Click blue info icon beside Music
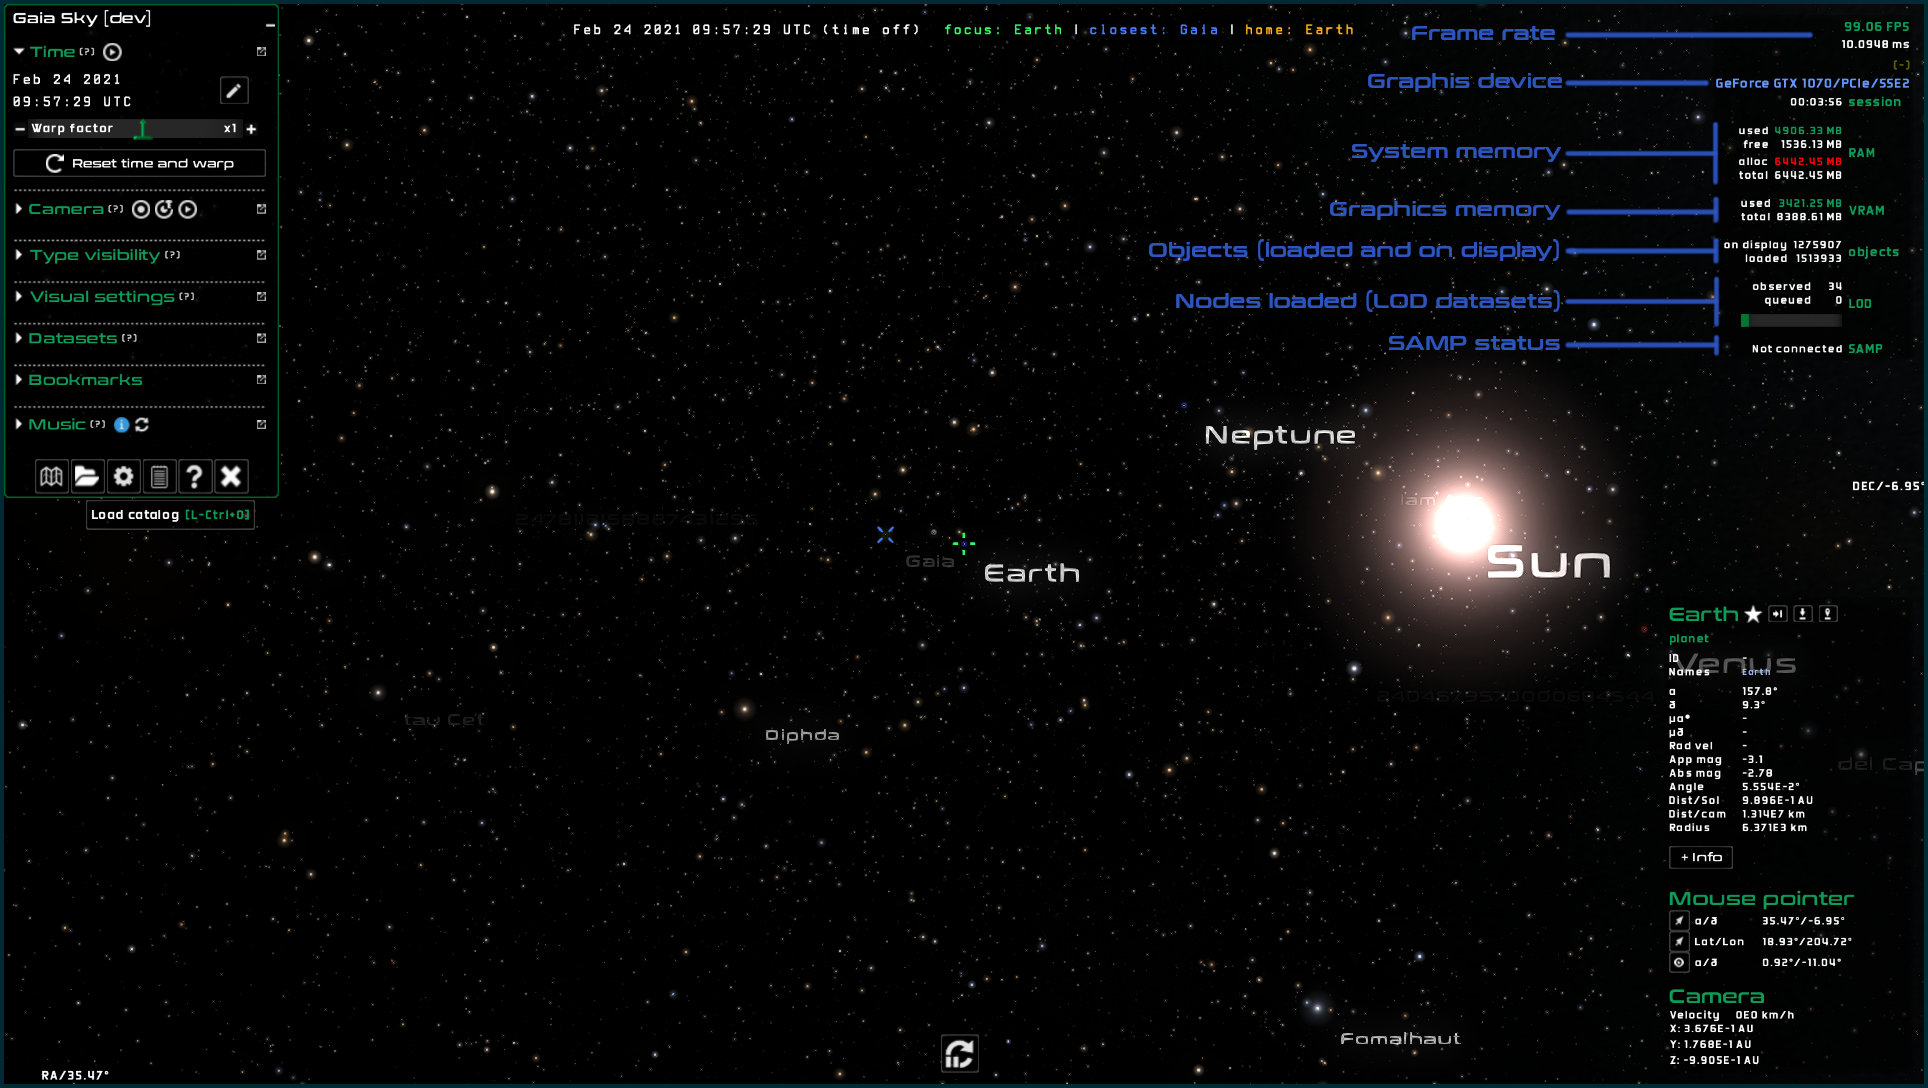Viewport: 1928px width, 1088px height. click(x=122, y=425)
